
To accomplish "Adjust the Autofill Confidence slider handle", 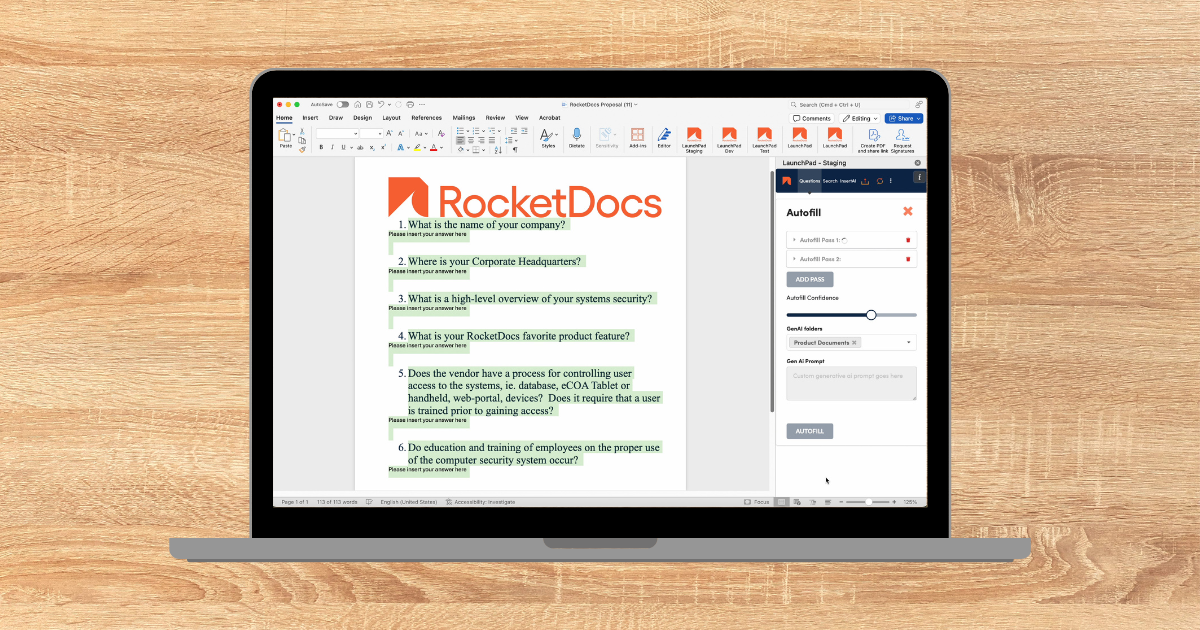I will [x=871, y=314].
